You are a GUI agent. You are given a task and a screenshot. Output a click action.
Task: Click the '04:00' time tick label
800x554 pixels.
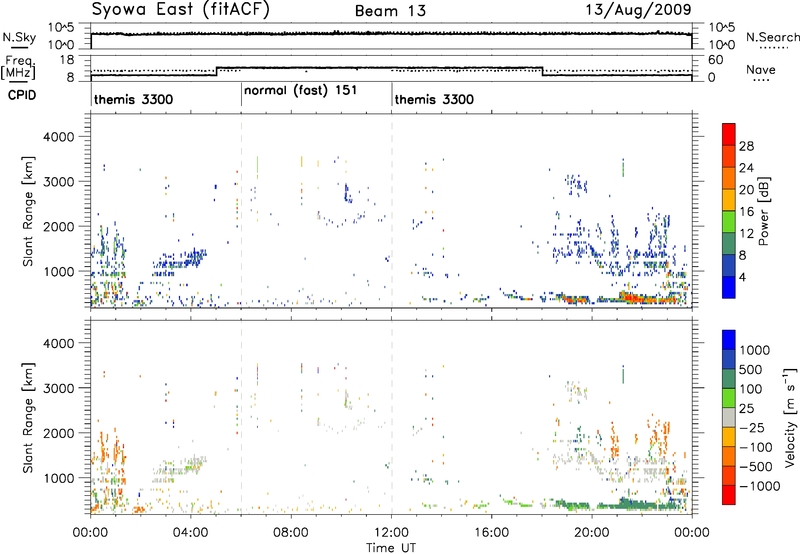tap(190, 533)
